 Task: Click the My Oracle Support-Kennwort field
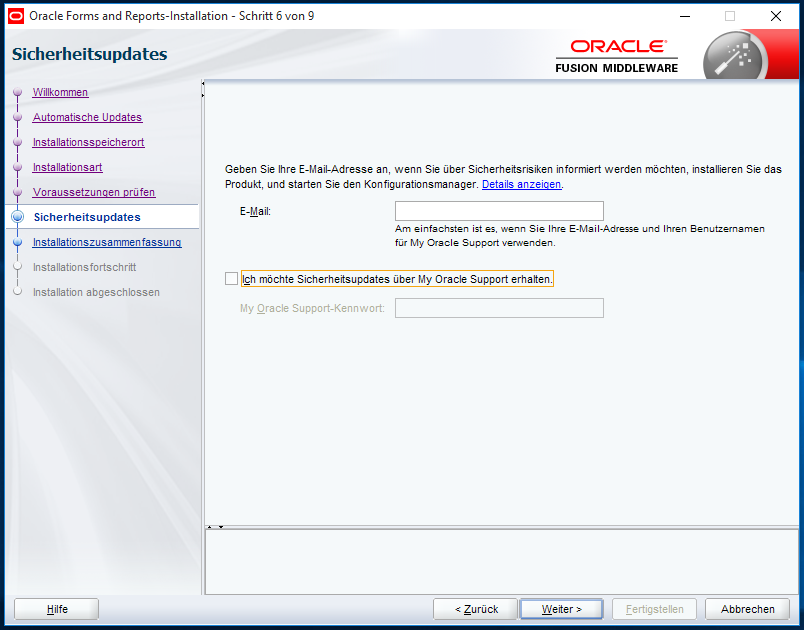pyautogui.click(x=499, y=308)
